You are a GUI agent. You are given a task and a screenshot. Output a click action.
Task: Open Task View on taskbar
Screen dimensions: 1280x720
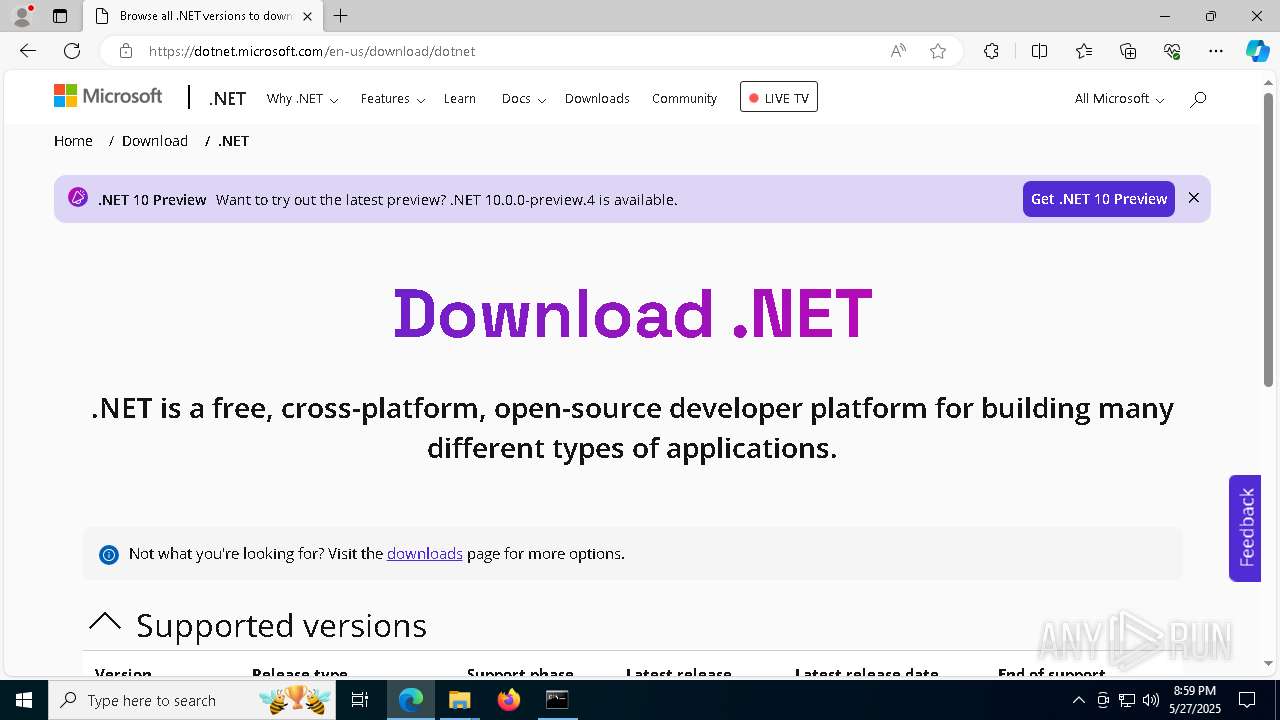[361, 700]
